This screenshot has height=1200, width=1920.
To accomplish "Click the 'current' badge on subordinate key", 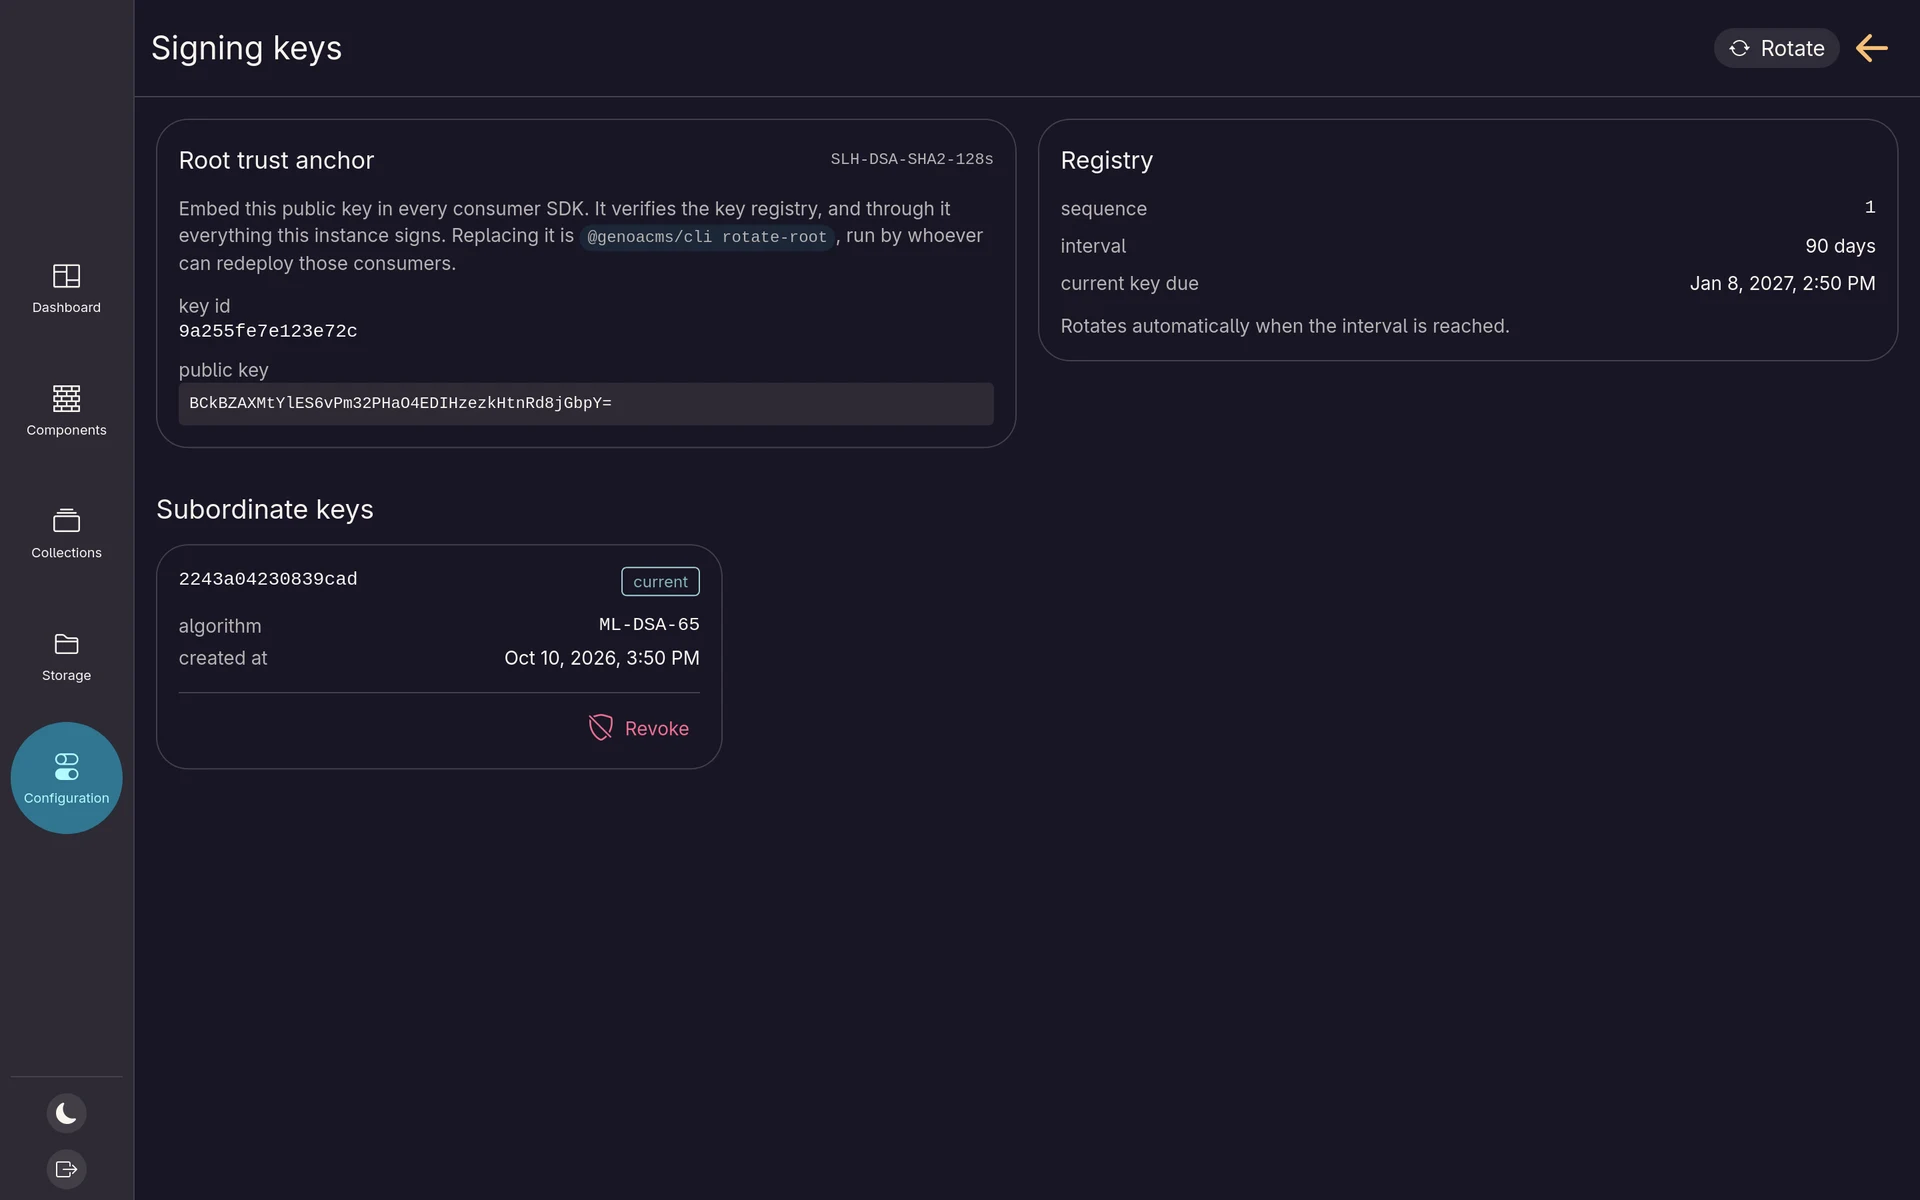I will click(x=660, y=581).
